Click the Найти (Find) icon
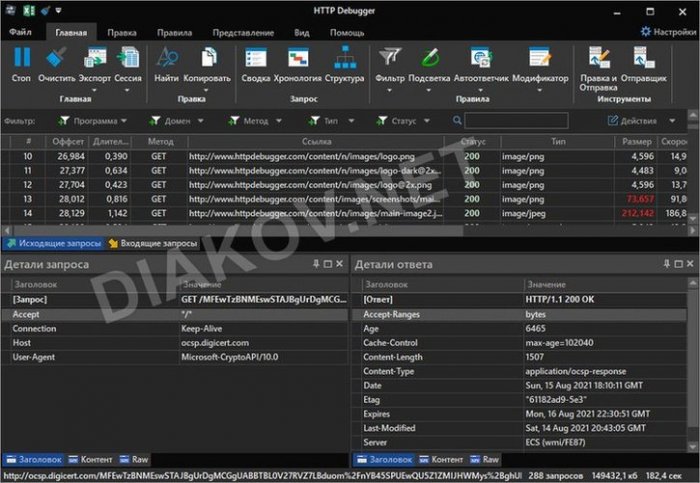The width and height of the screenshot is (700, 483). click(x=166, y=60)
